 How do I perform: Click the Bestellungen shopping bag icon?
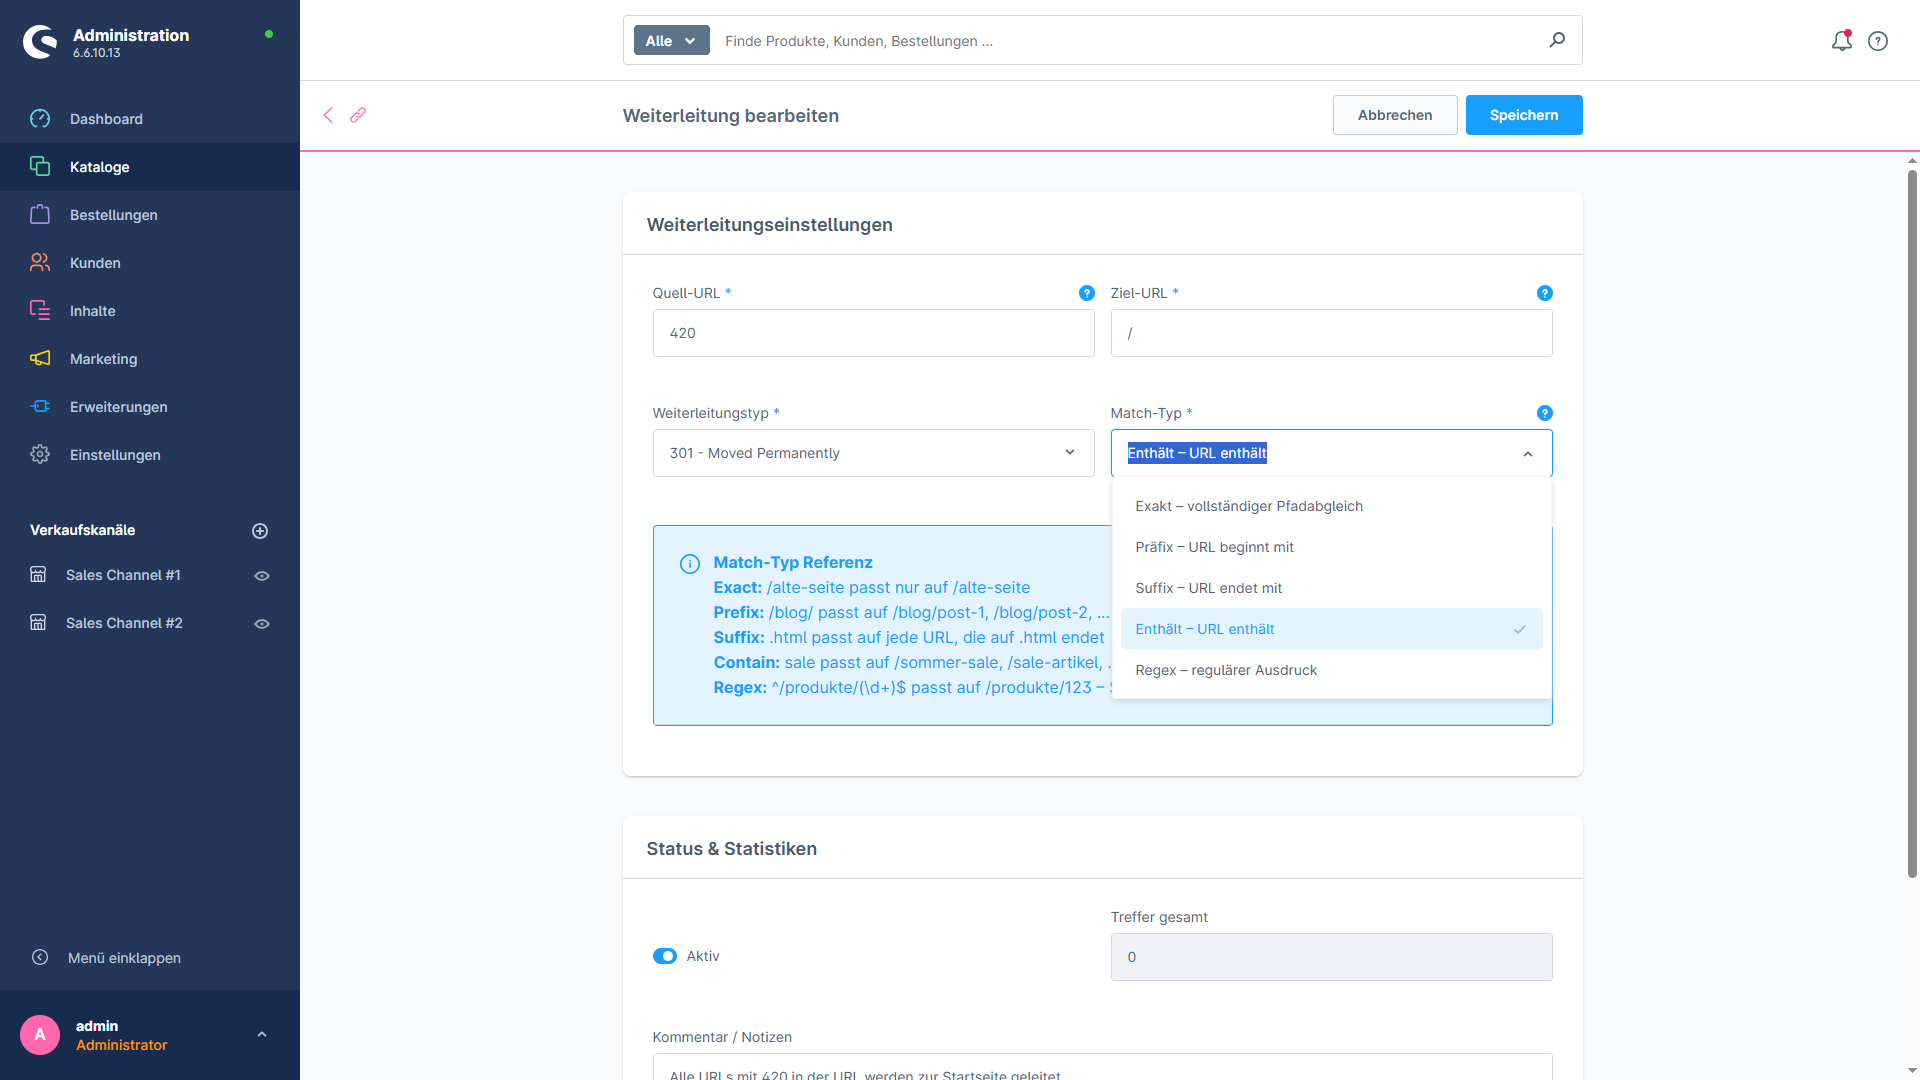tap(40, 215)
